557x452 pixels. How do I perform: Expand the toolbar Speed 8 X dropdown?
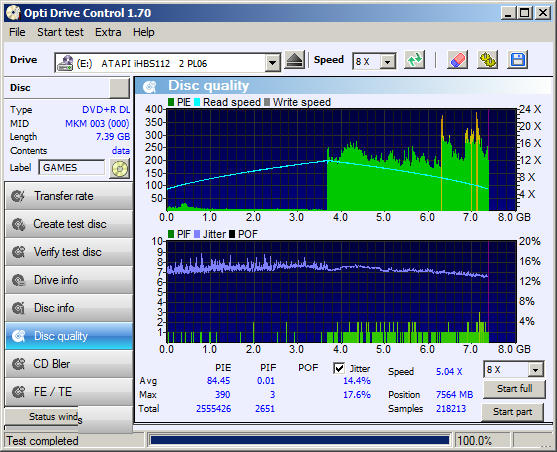[388, 62]
